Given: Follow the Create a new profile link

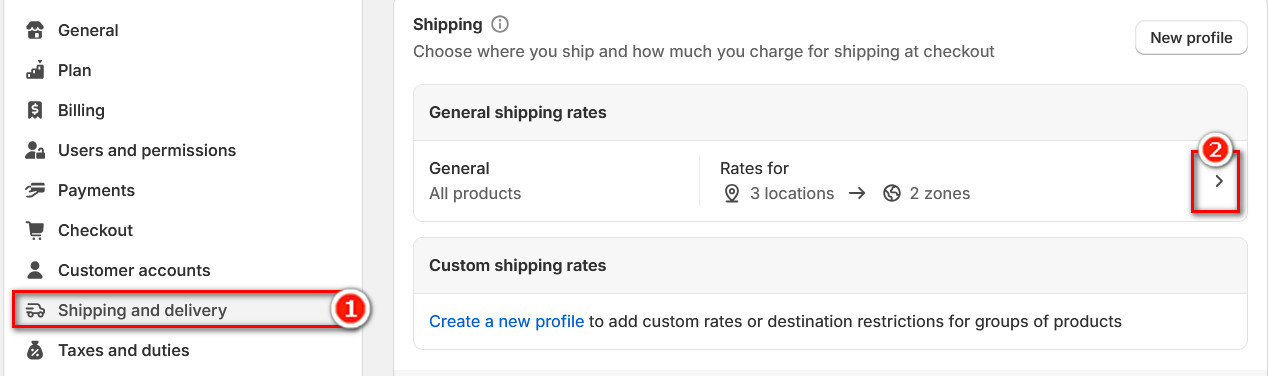Looking at the screenshot, I should point(506,321).
